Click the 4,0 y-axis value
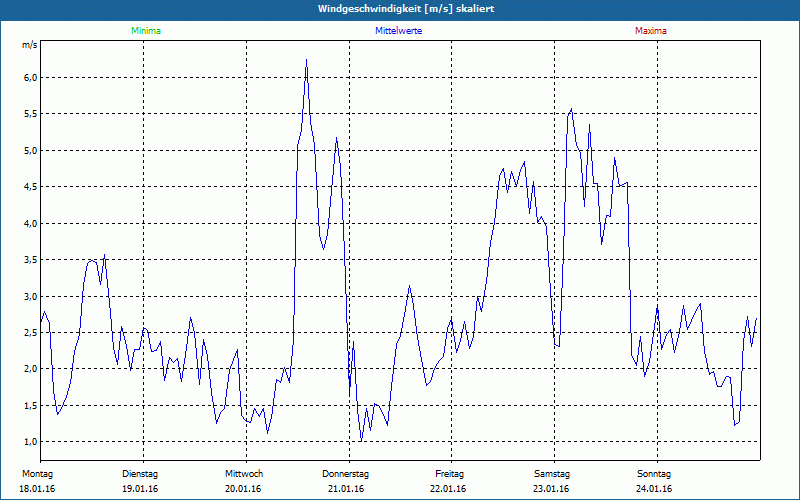Image resolution: width=800 pixels, height=500 pixels. (31, 223)
